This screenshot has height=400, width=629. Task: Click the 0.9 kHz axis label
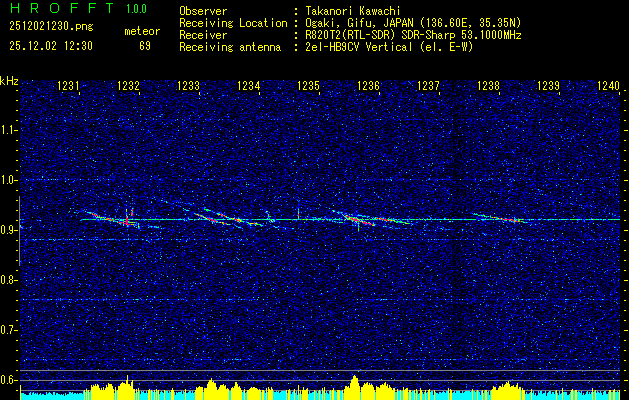pos(9,230)
